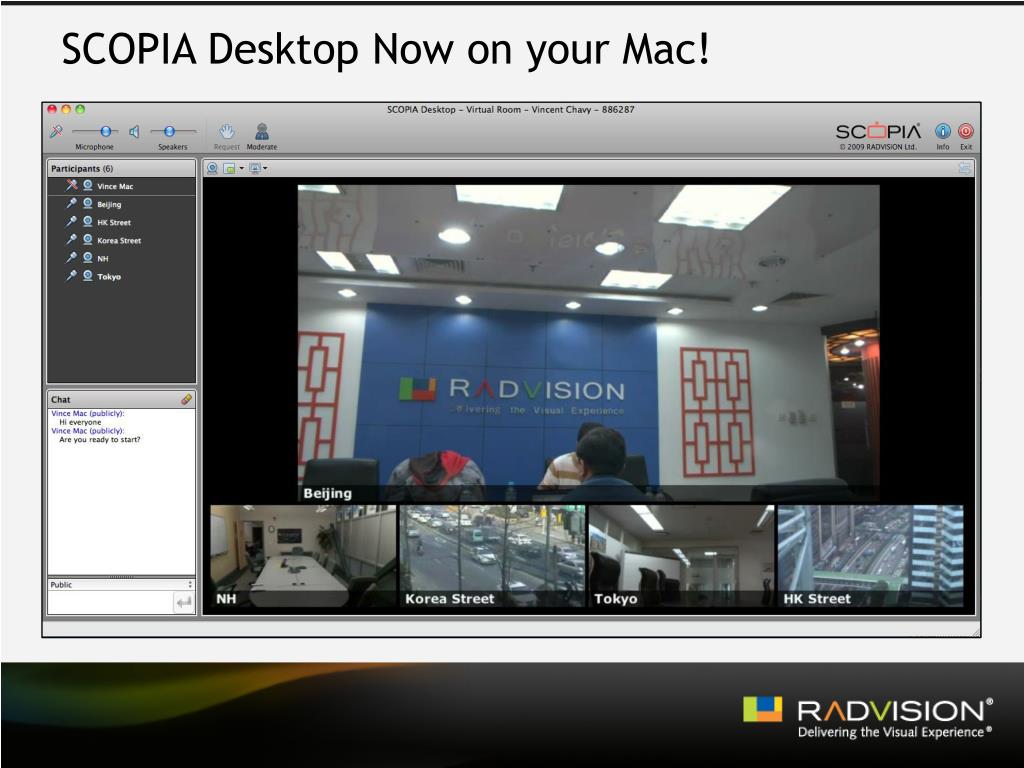Image resolution: width=1024 pixels, height=768 pixels.
Task: Zoom window with the green button
Action: point(80,110)
